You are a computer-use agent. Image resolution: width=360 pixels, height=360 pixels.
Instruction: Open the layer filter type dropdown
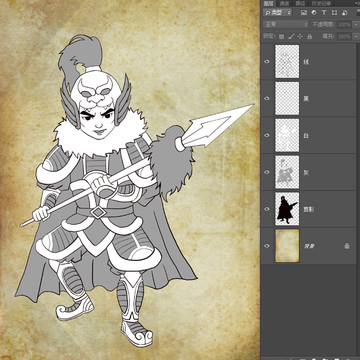277,13
